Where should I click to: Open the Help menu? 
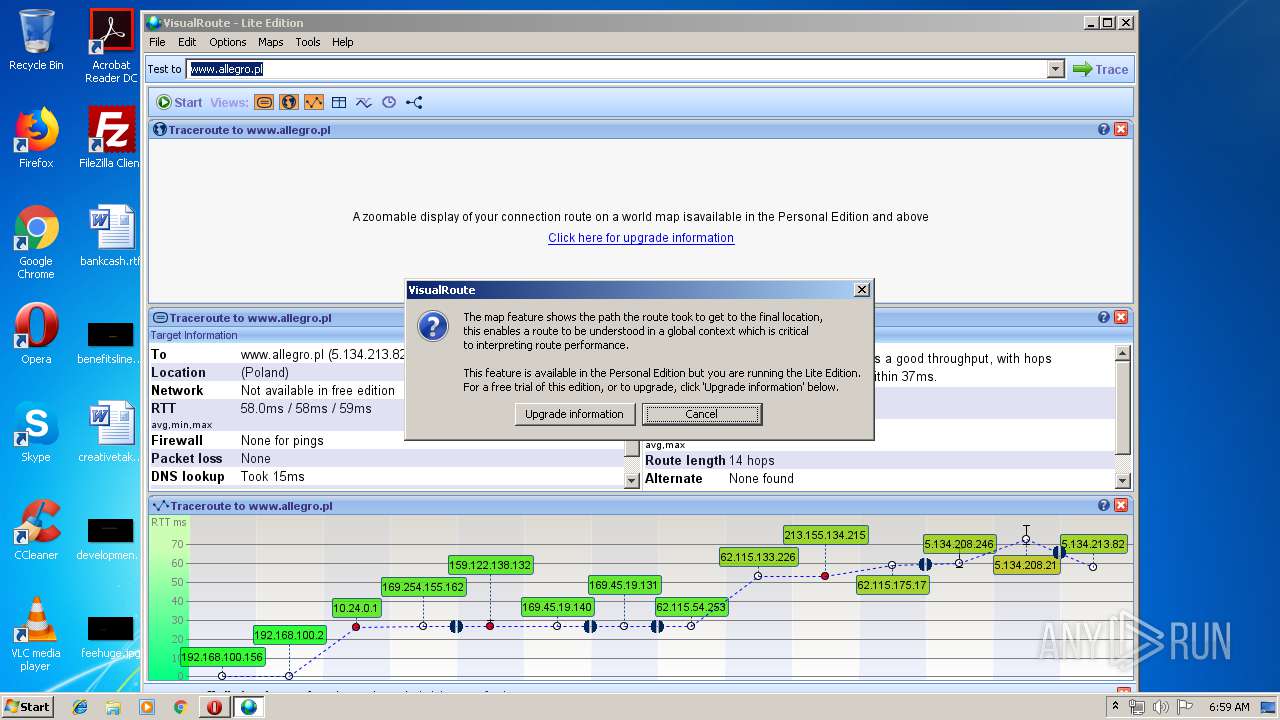point(343,42)
